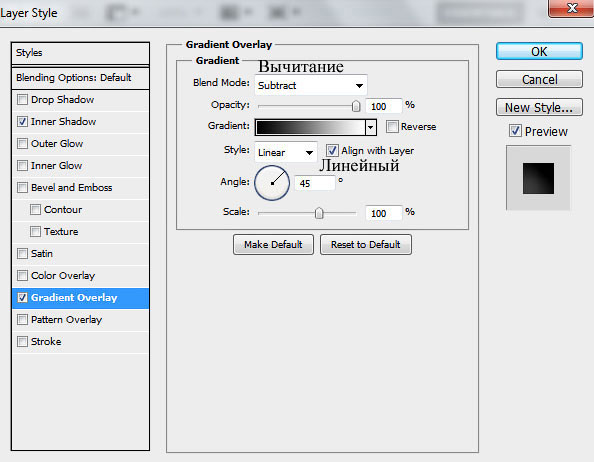Toggle the Reverse gradient checkbox
594x462 pixels.
point(392,126)
